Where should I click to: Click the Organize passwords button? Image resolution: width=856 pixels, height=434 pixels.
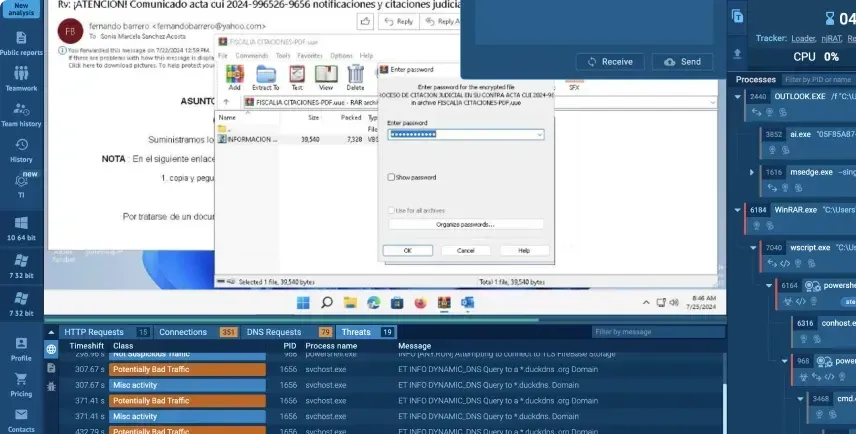coord(466,224)
